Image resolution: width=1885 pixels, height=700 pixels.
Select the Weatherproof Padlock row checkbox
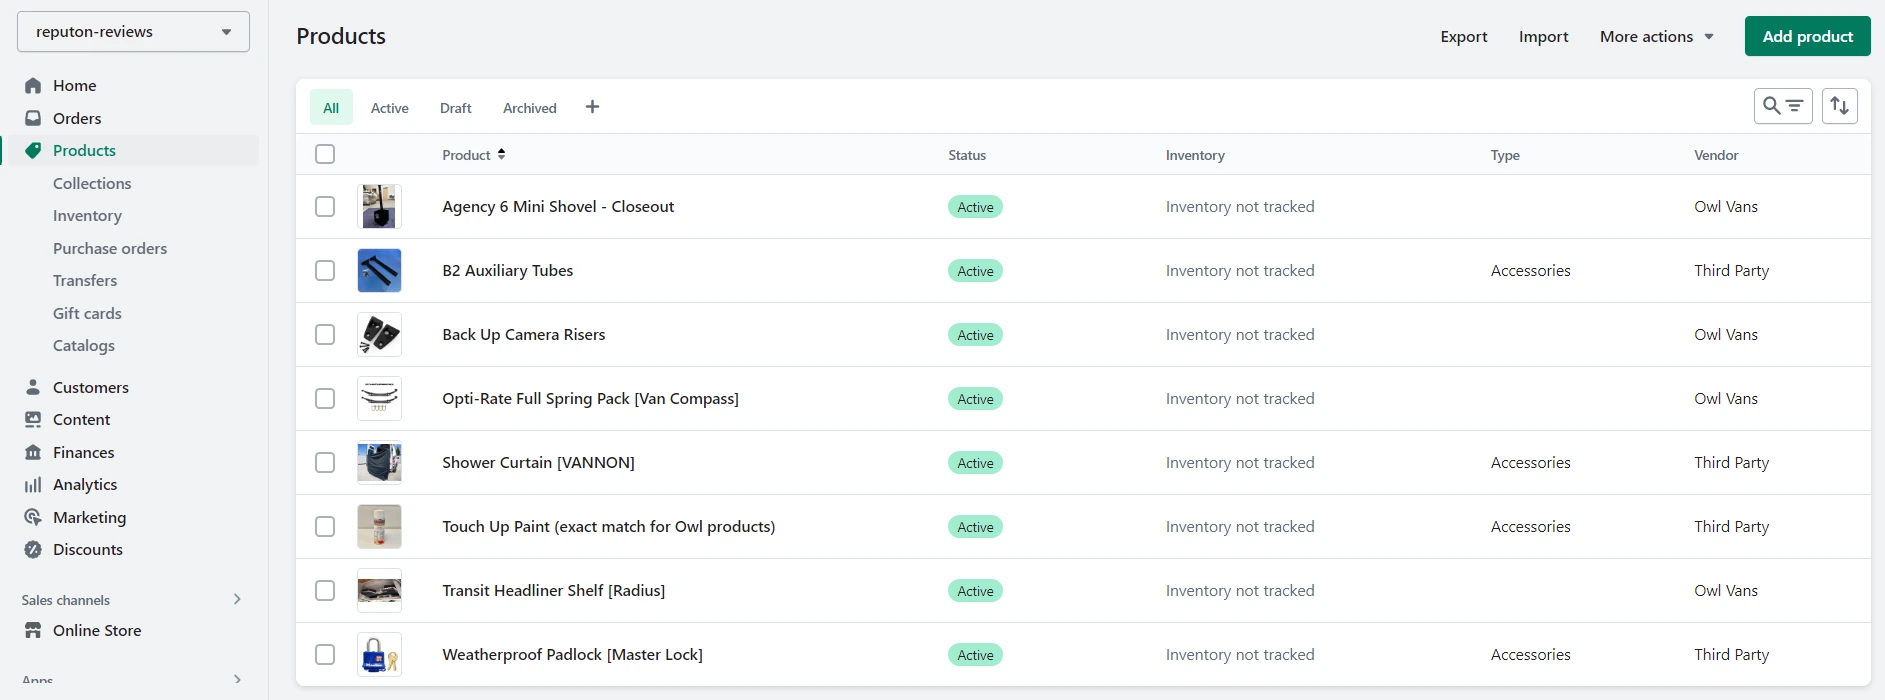(325, 655)
